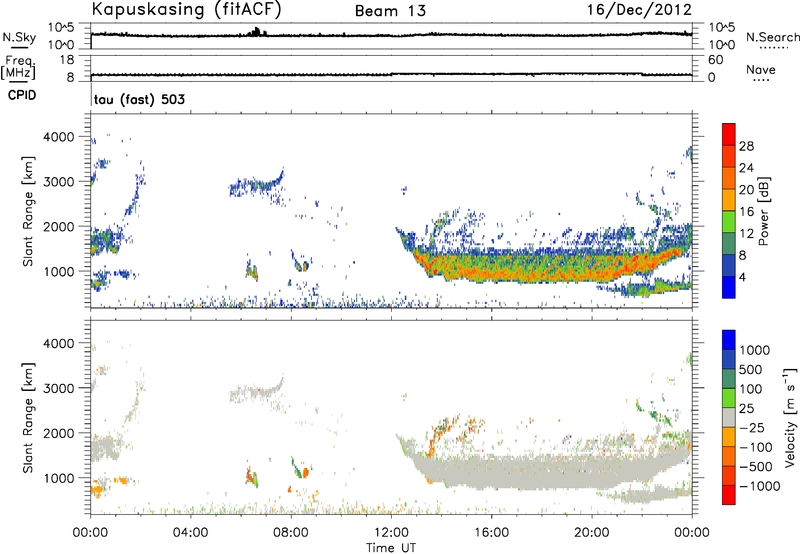Click the '3000' tick on the velocity panel
Viewport: 800px width, 554px height.
pyautogui.click(x=59, y=388)
